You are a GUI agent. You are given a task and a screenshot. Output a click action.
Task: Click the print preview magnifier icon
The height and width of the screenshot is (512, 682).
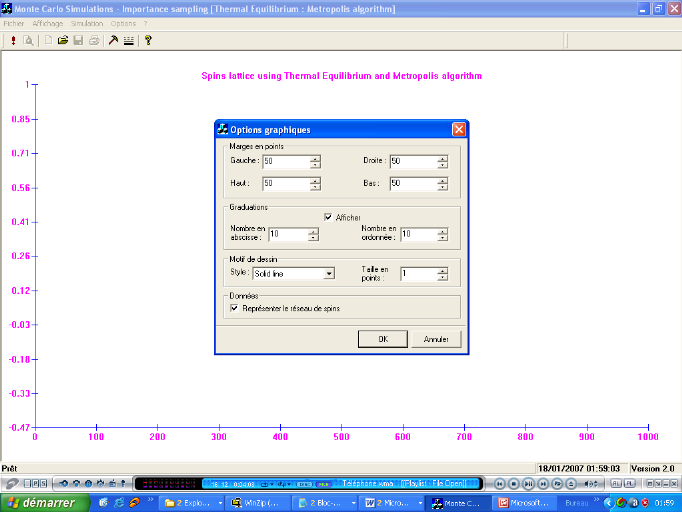click(28, 41)
